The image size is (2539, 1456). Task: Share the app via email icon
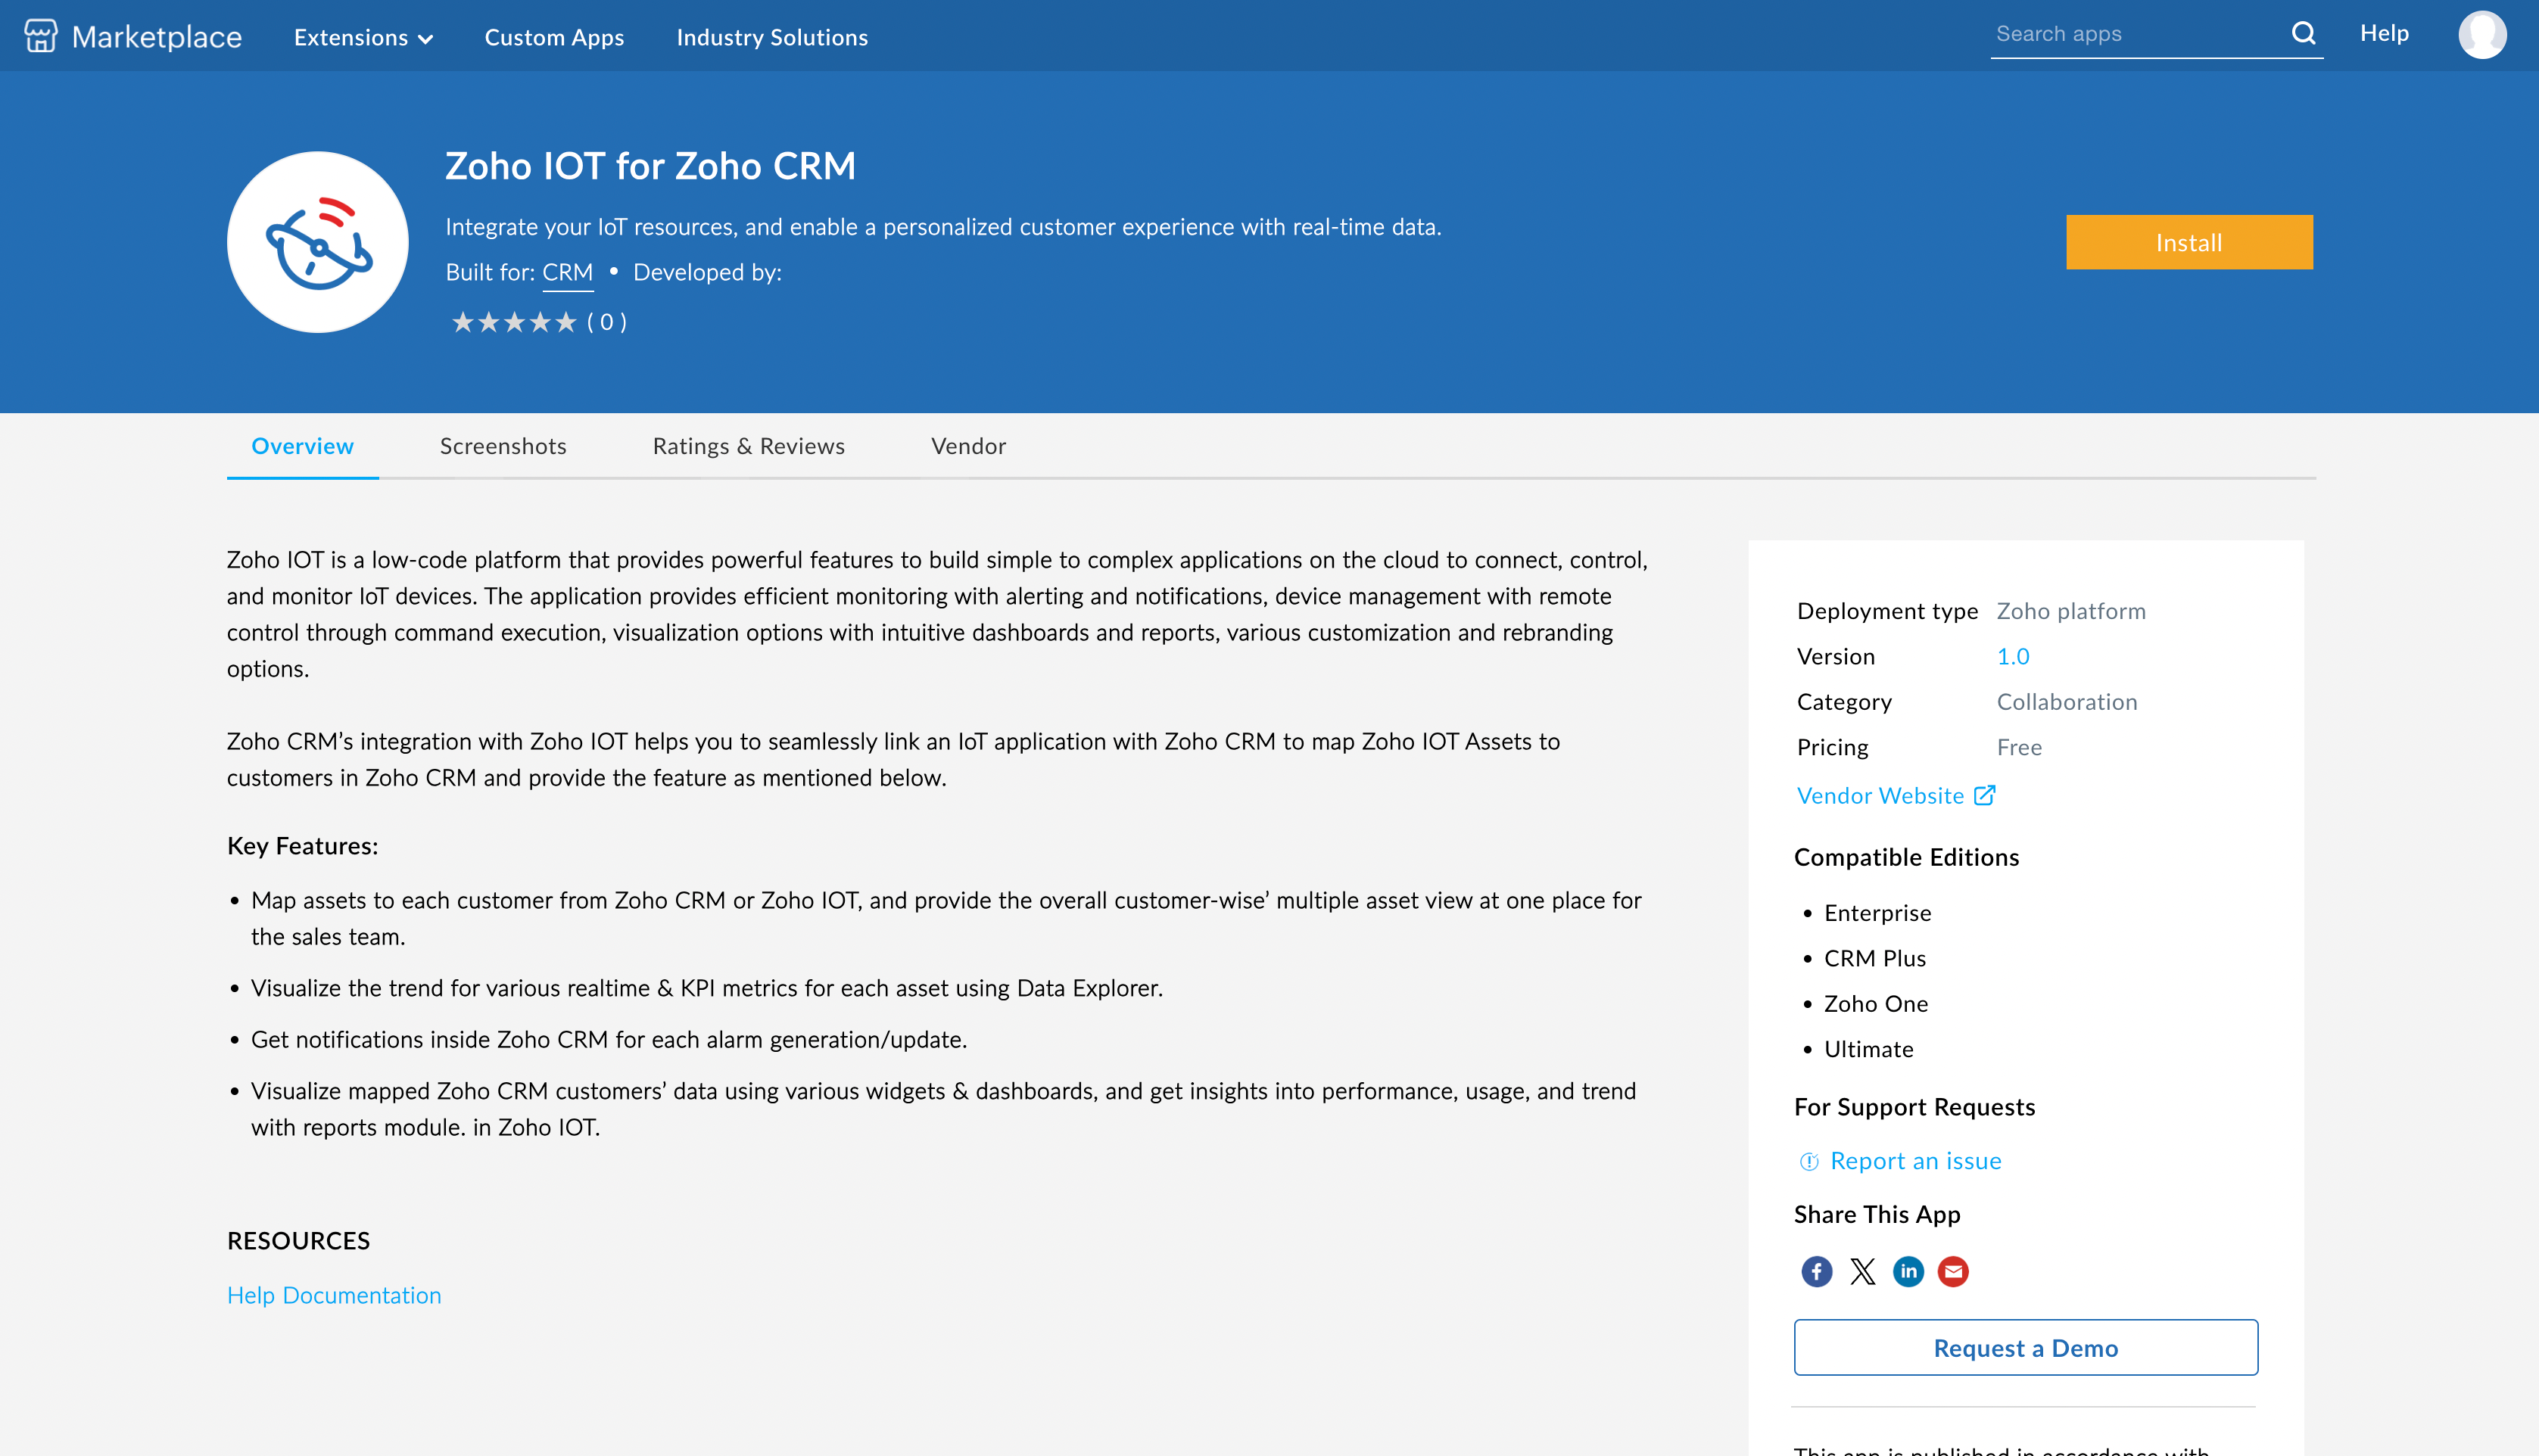[1953, 1271]
